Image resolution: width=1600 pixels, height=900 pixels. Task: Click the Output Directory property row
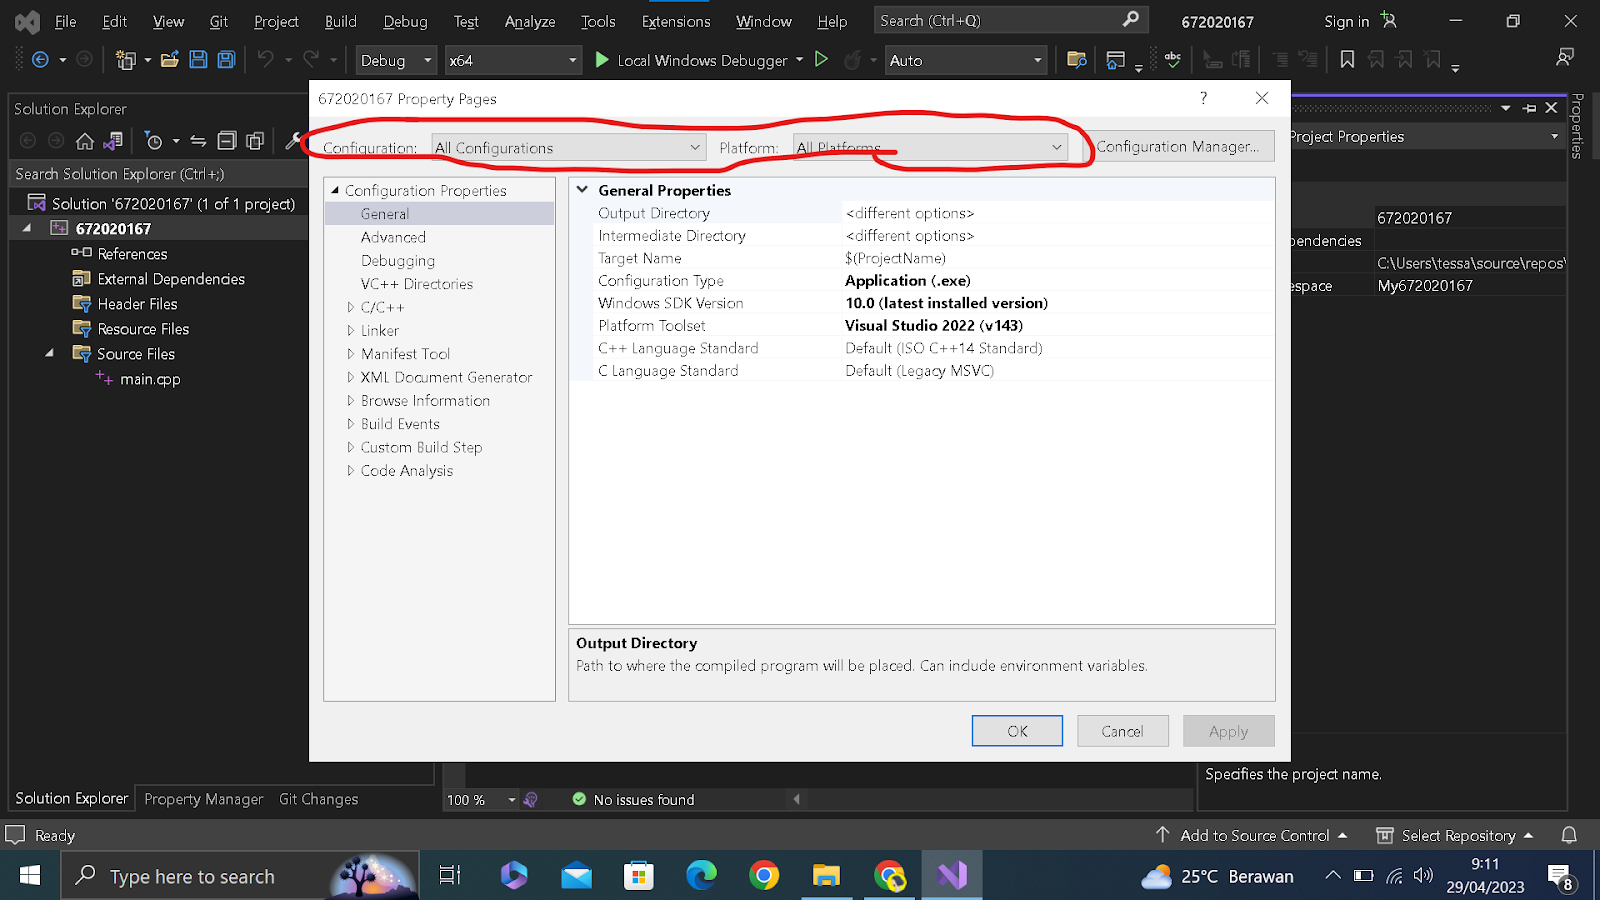pyautogui.click(x=922, y=213)
